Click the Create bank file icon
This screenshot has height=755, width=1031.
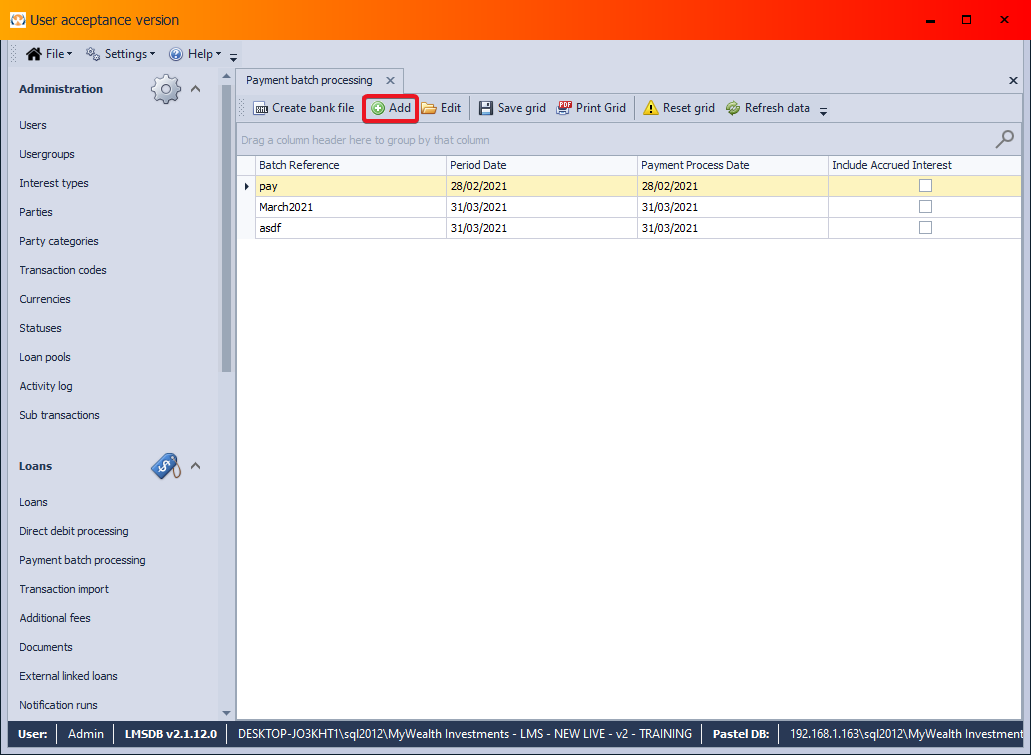[x=260, y=108]
